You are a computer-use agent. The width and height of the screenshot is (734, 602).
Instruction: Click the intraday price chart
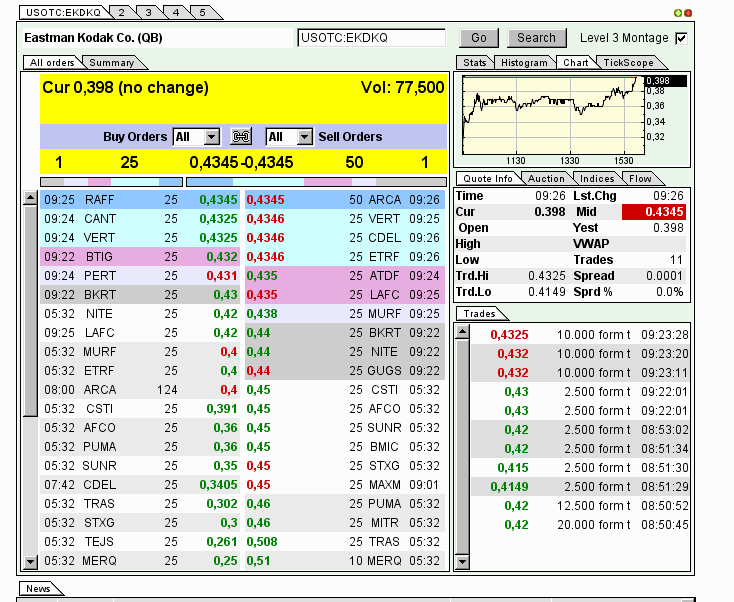(x=553, y=115)
